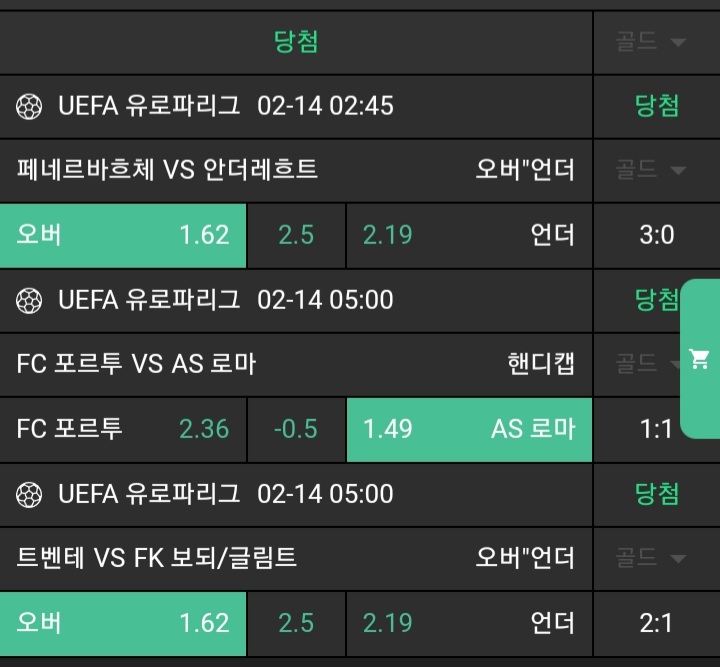This screenshot has width=720, height=667.
Task: Select FC 포르투 2.36 handicap option
Action: click(x=123, y=429)
